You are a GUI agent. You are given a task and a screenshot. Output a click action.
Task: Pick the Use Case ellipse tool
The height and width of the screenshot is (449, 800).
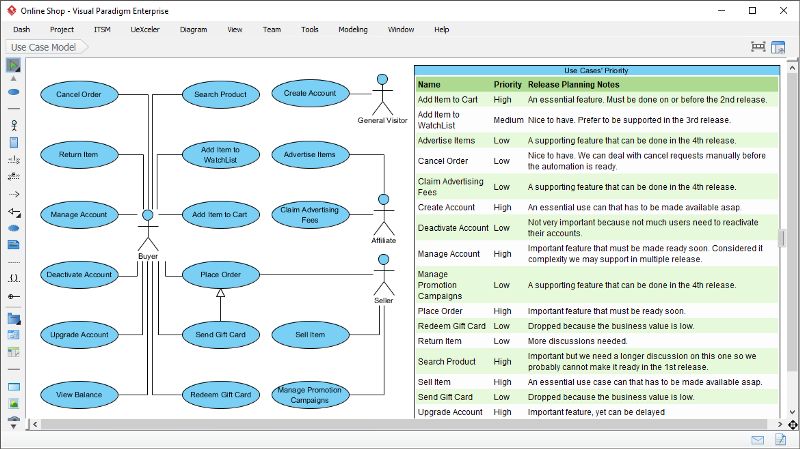click(14, 92)
